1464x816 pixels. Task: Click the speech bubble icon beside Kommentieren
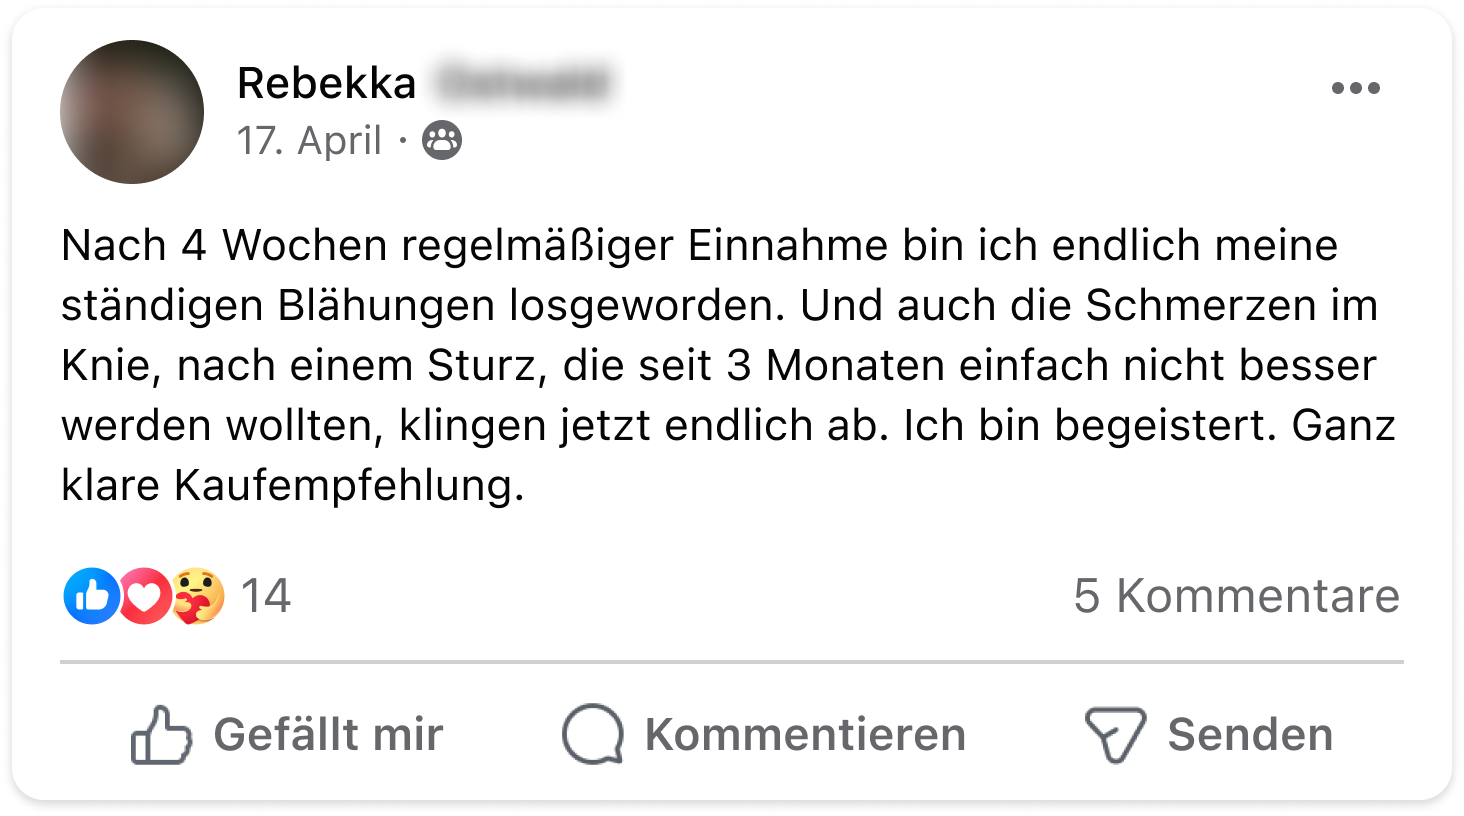tap(593, 735)
